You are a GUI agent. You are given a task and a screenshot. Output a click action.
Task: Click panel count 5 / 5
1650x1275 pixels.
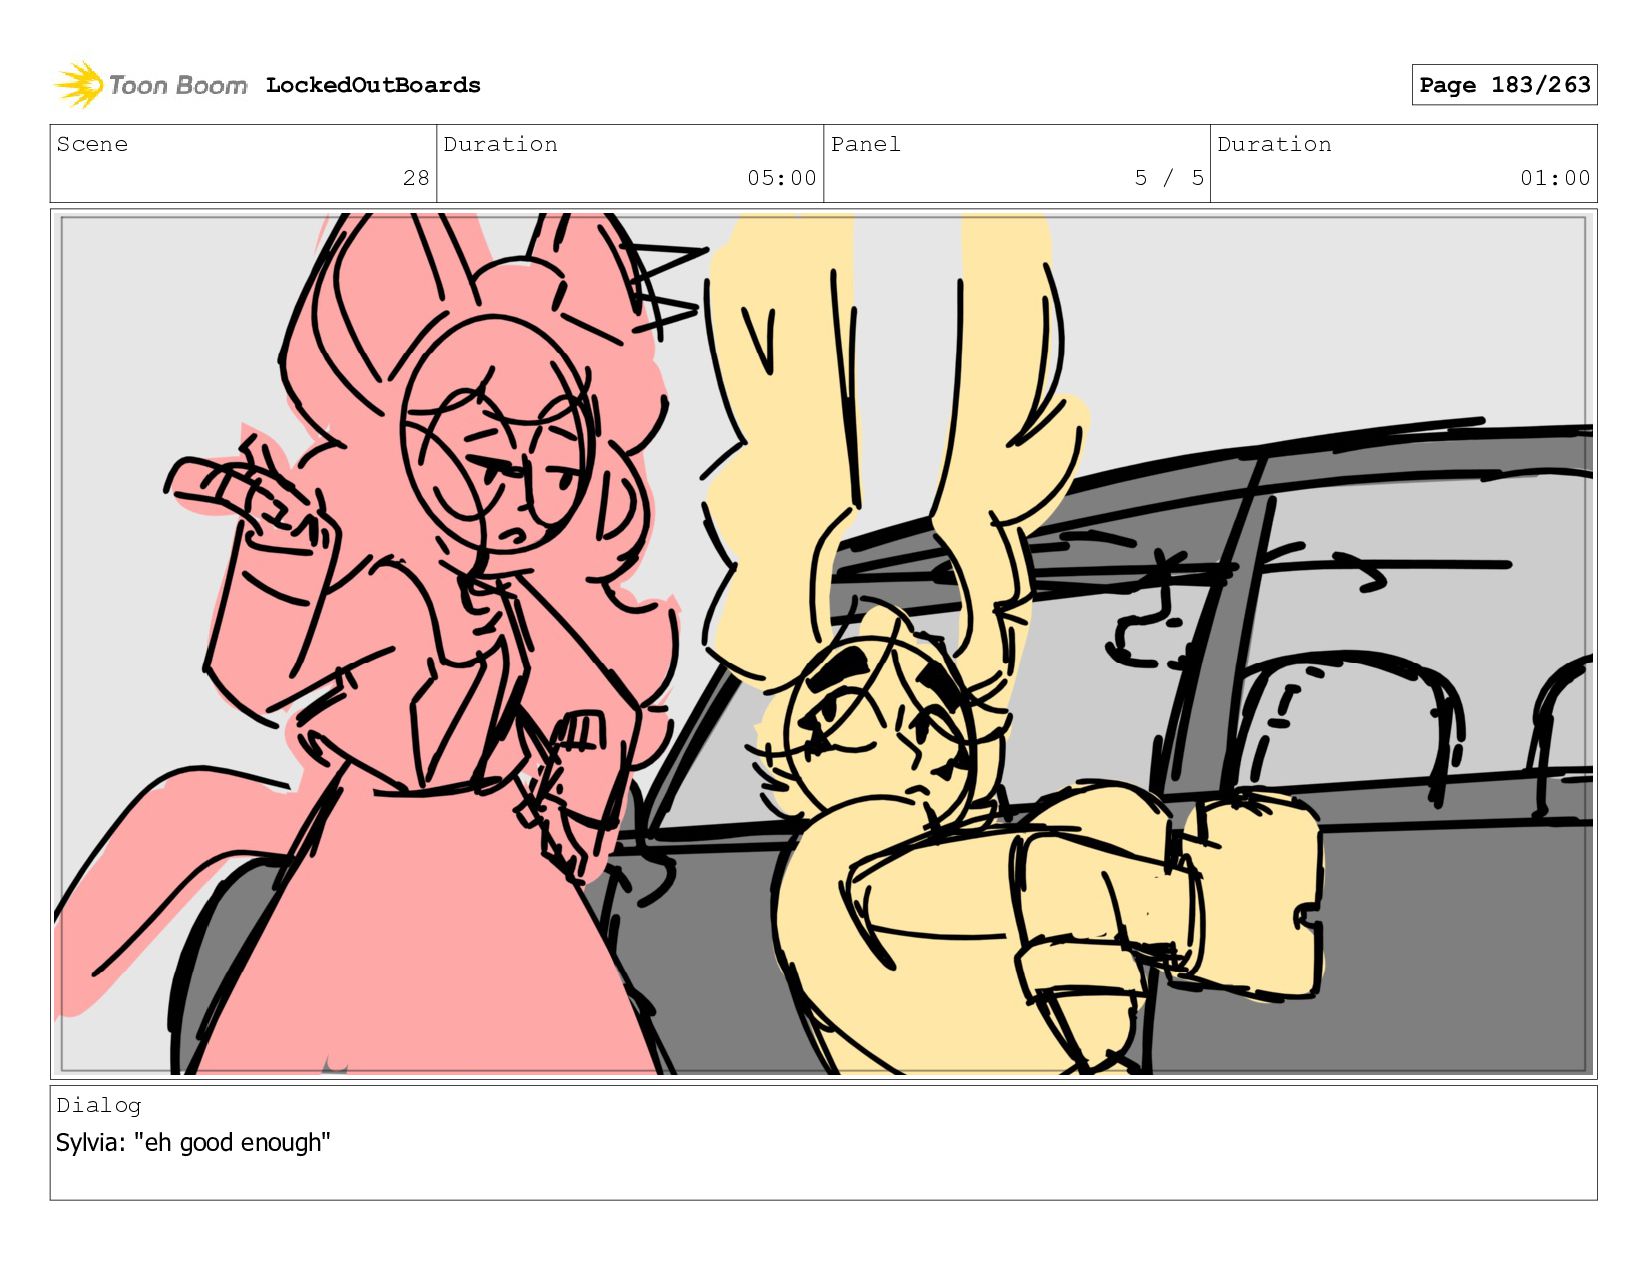pos(1169,178)
